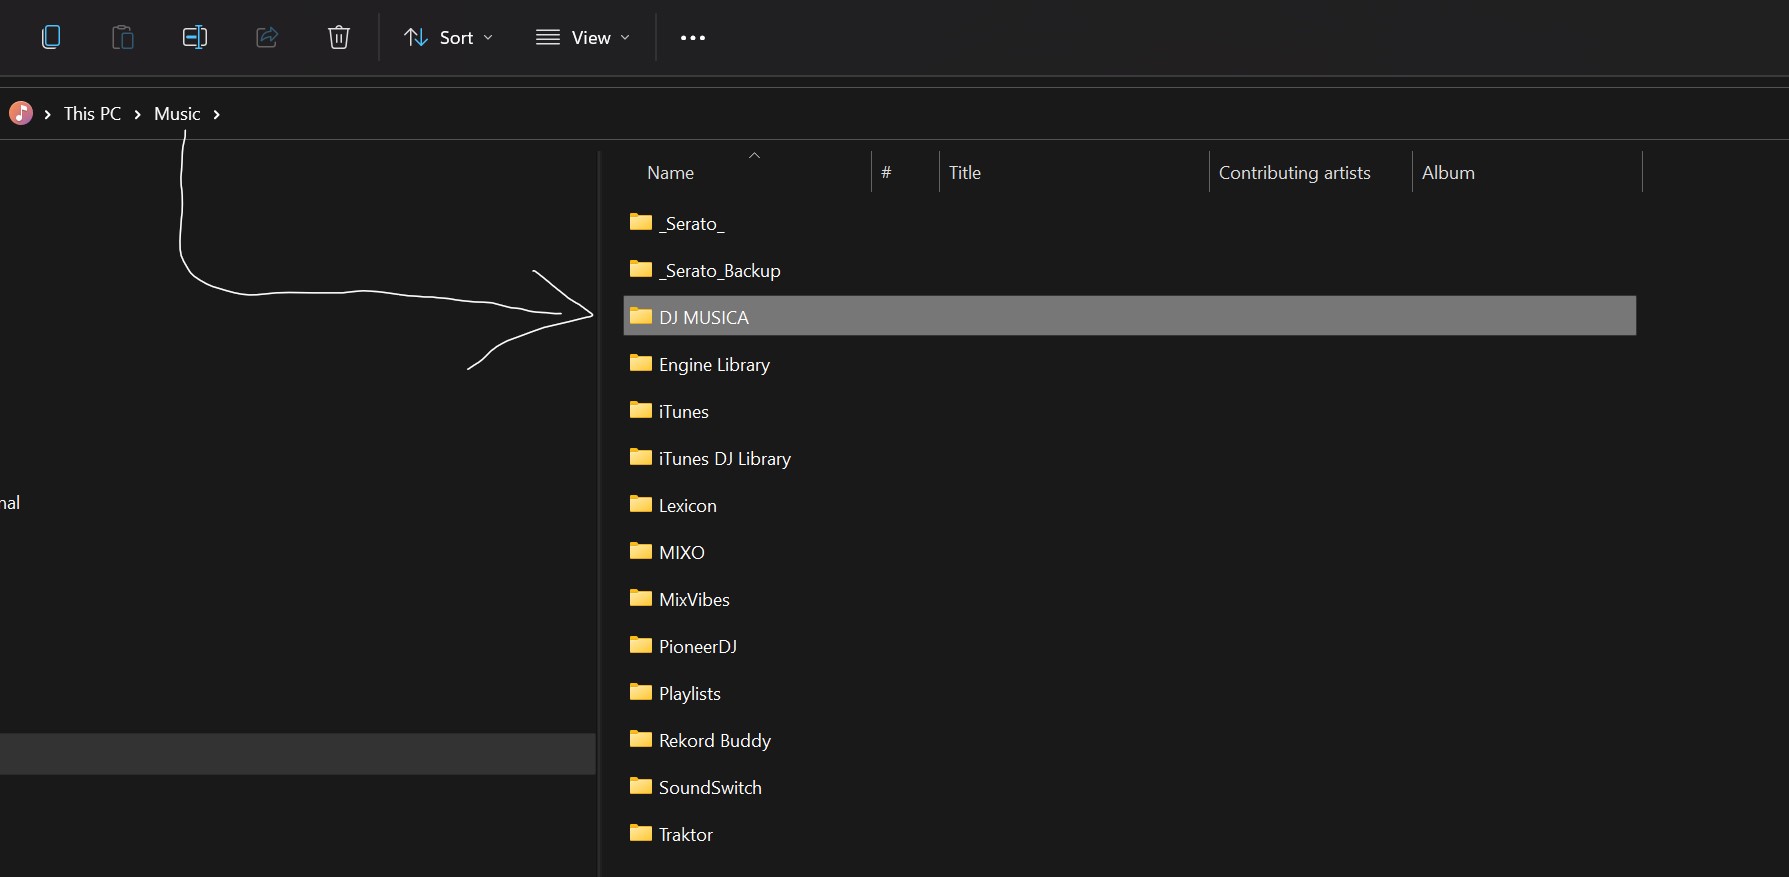
Task: Click the iTunes DJ Library name
Action: pos(724,459)
